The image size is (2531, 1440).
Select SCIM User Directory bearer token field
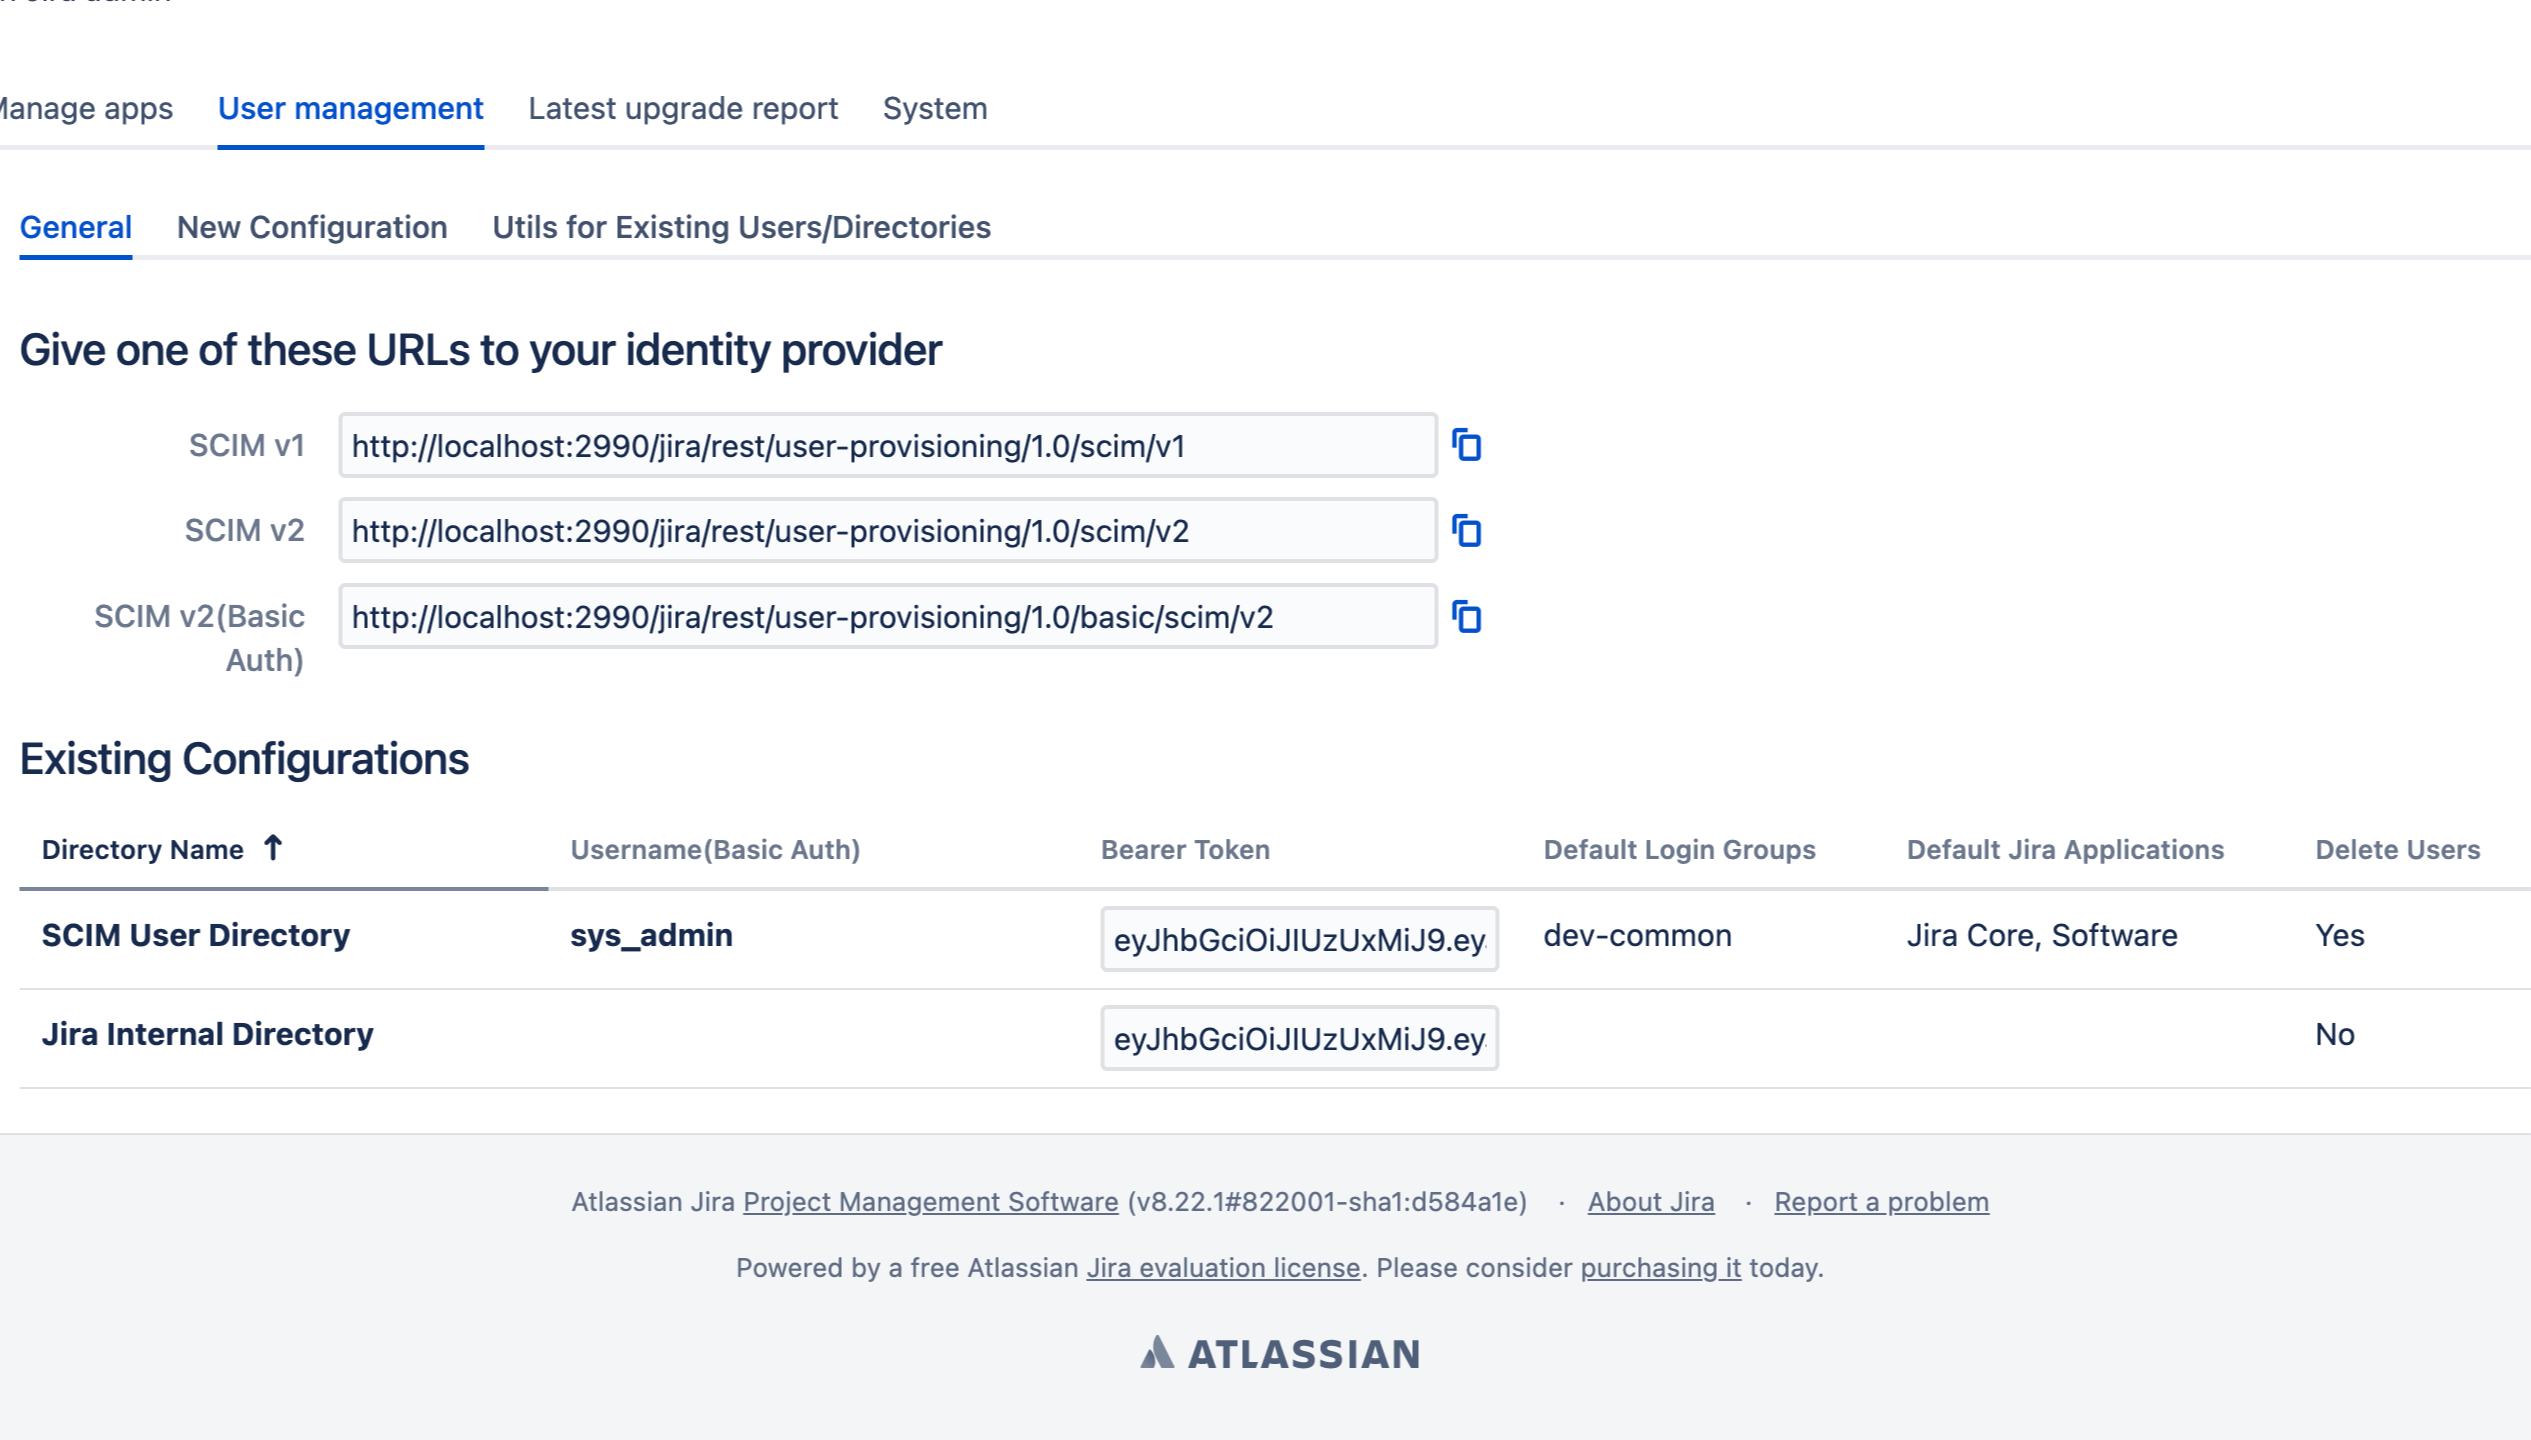tap(1298, 939)
